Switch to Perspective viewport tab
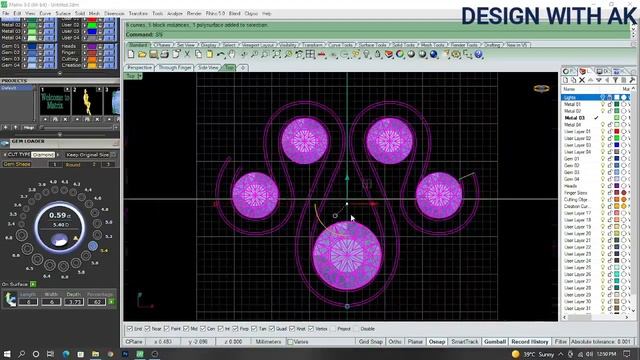Screen dimensions: 640x360 tap(140, 67)
